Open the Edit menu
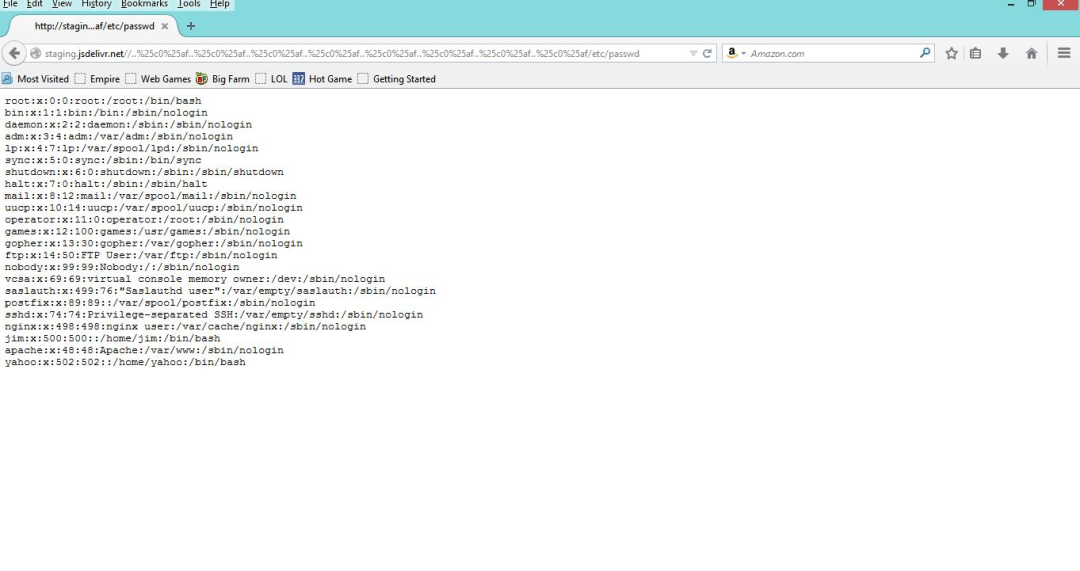 (34, 4)
